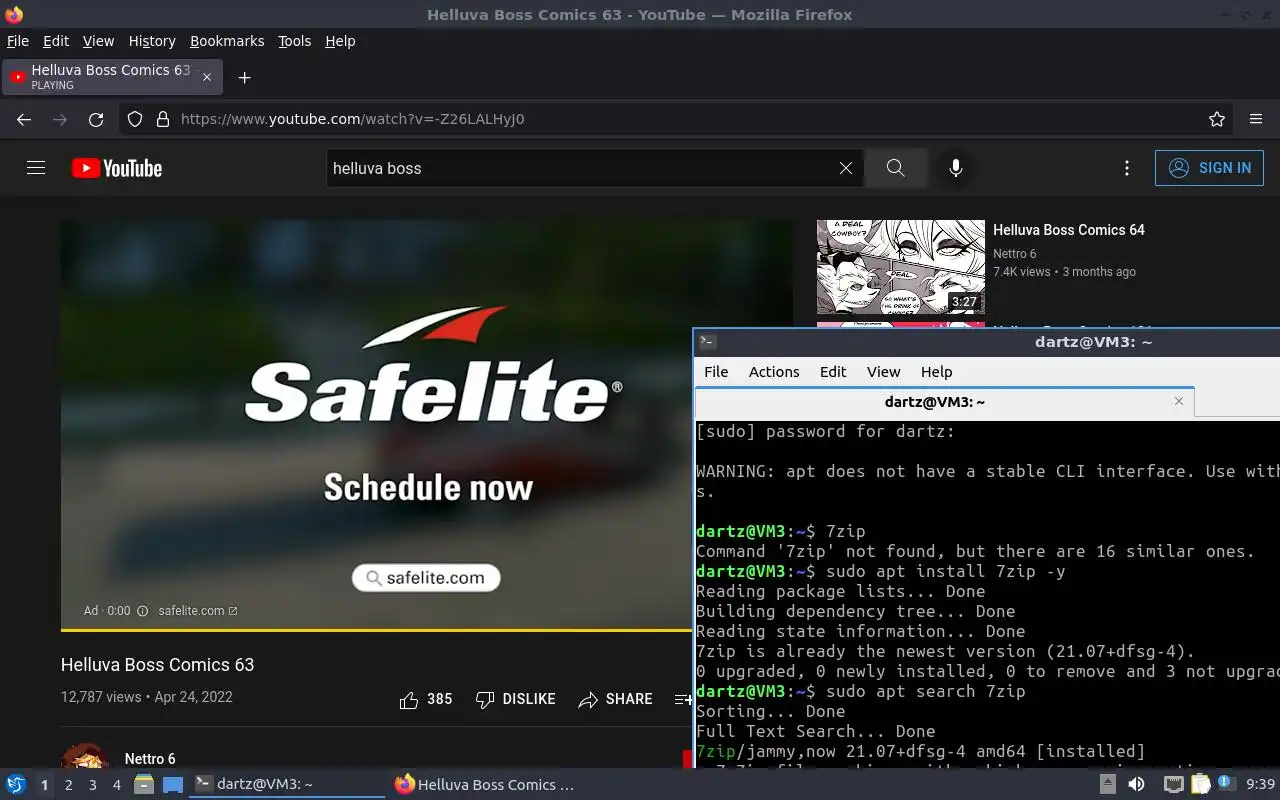This screenshot has width=1280, height=800.
Task: Click the magnifier search button
Action: [895, 168]
